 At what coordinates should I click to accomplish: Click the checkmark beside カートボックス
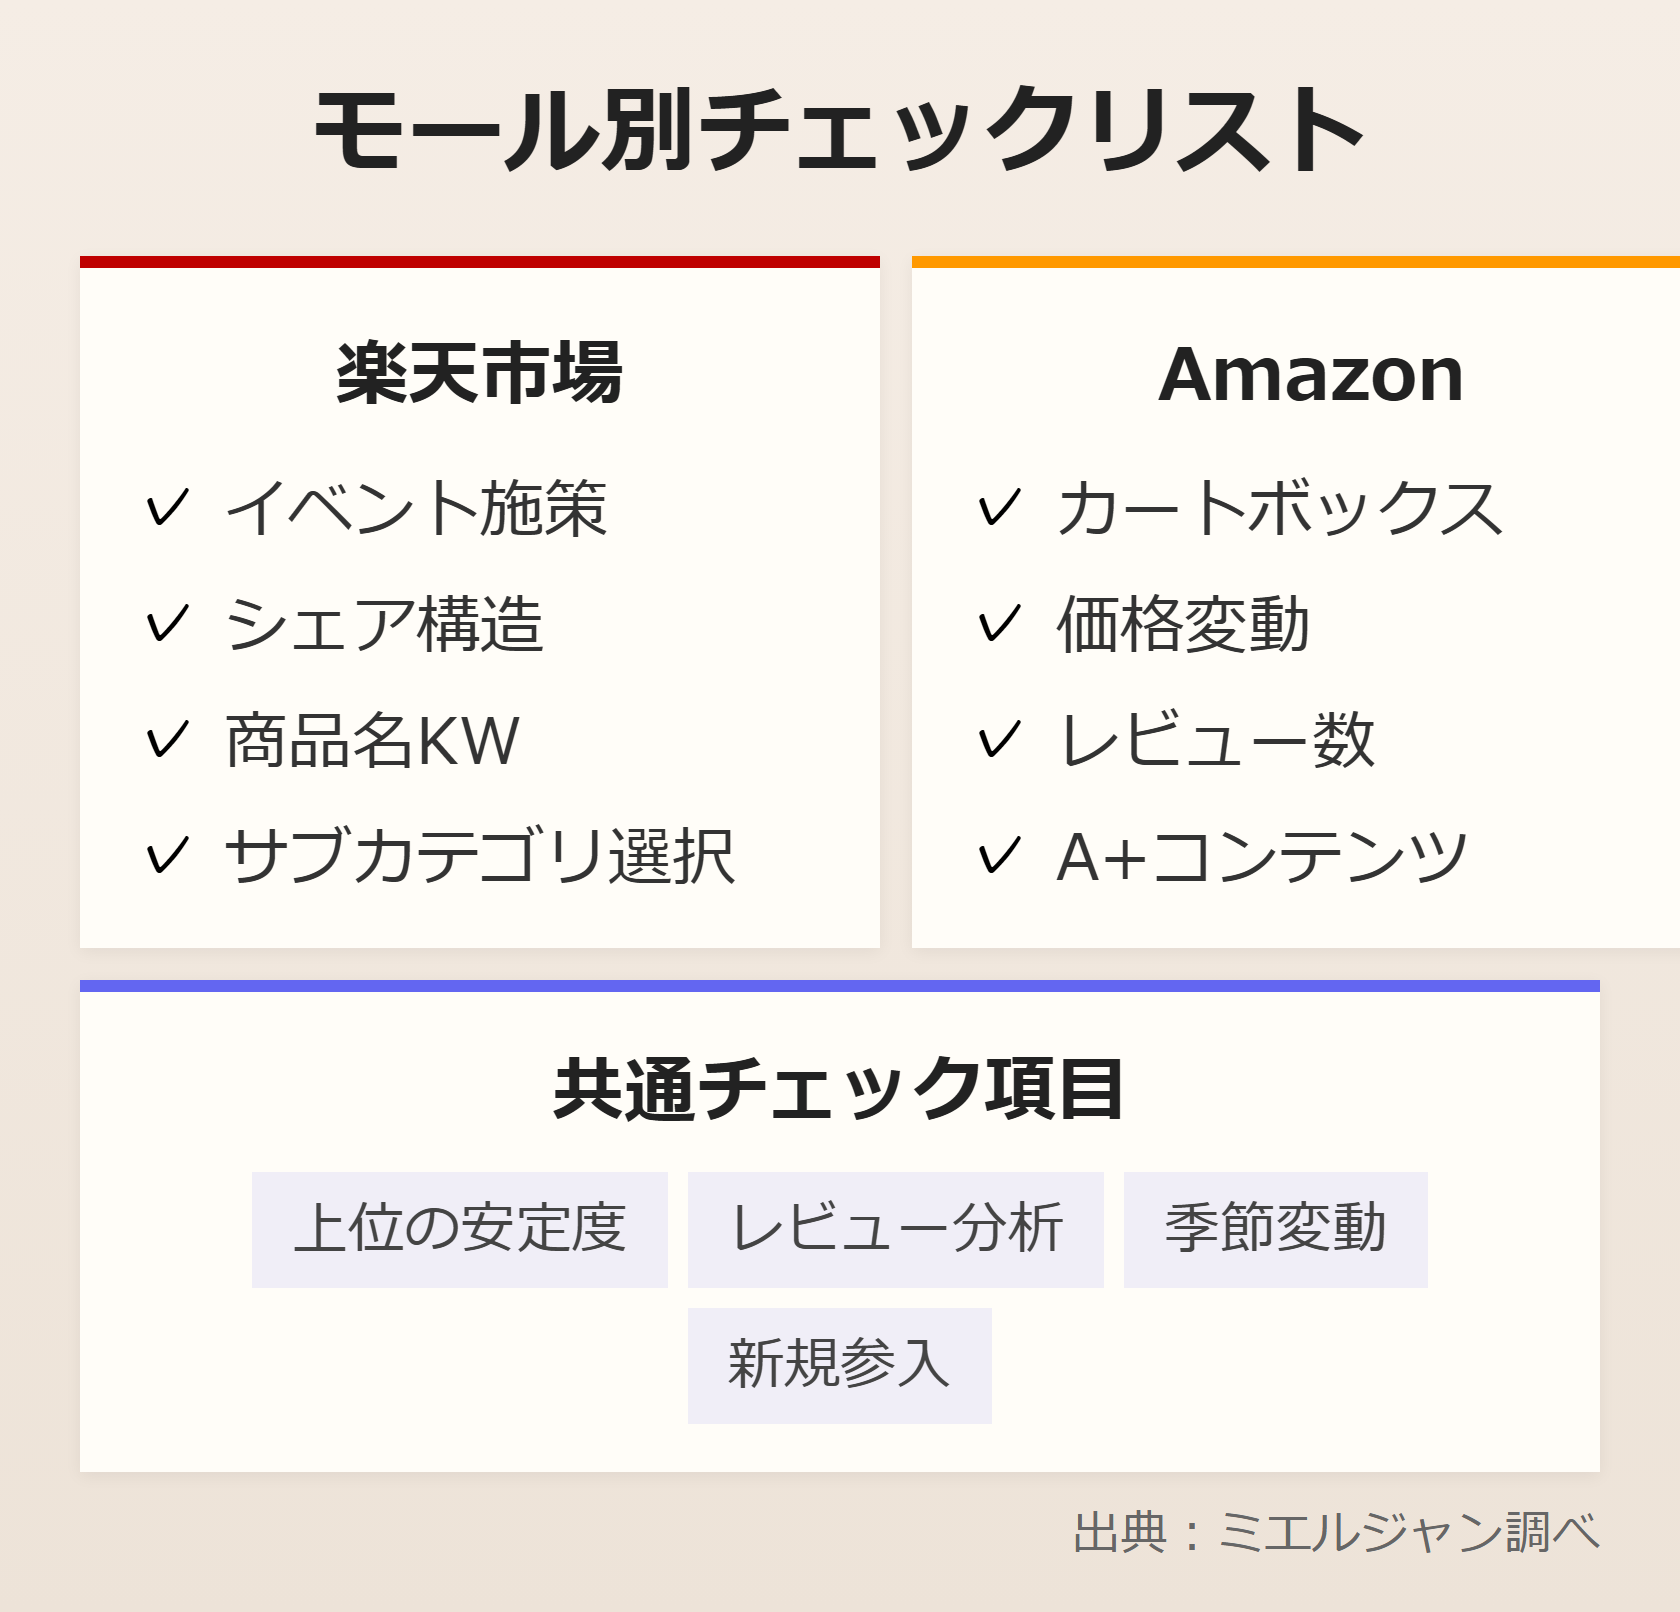(x=998, y=508)
